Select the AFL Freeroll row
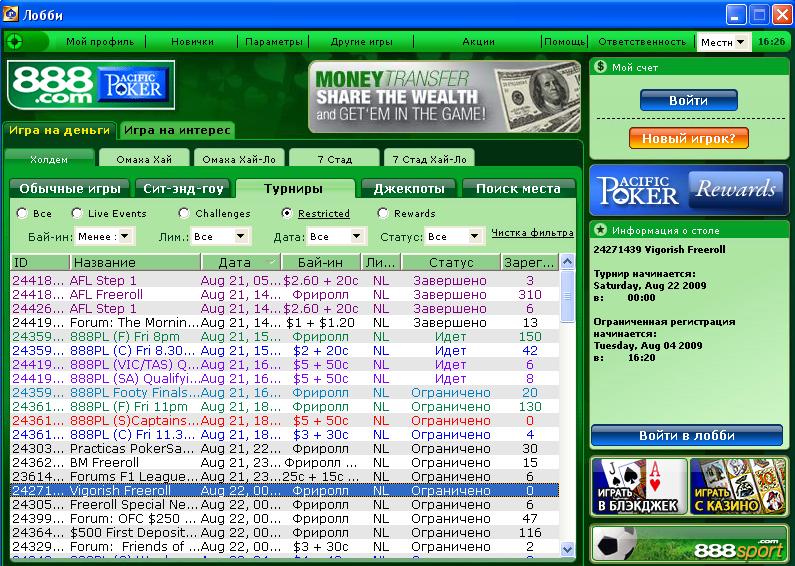Screen dimensions: 795x566 [x=285, y=295]
